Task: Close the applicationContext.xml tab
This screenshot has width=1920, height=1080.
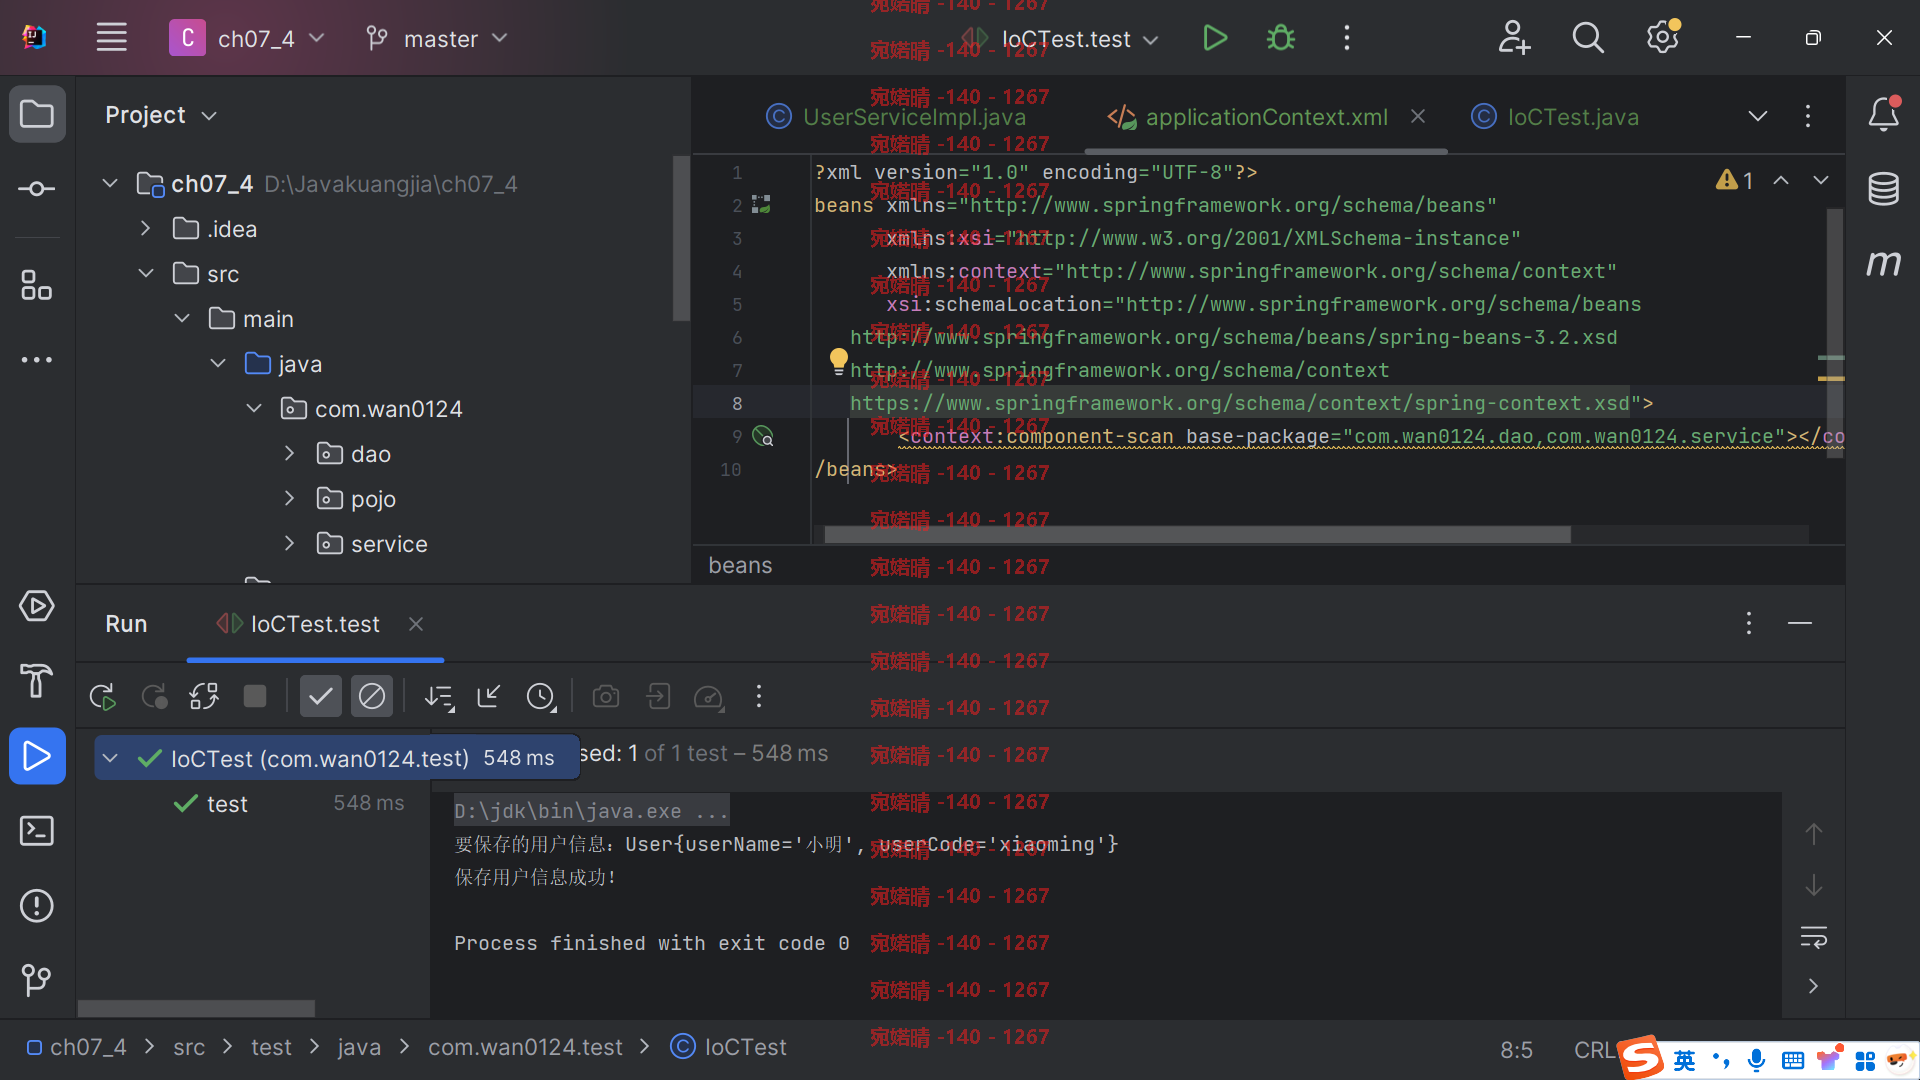Action: (x=1418, y=117)
